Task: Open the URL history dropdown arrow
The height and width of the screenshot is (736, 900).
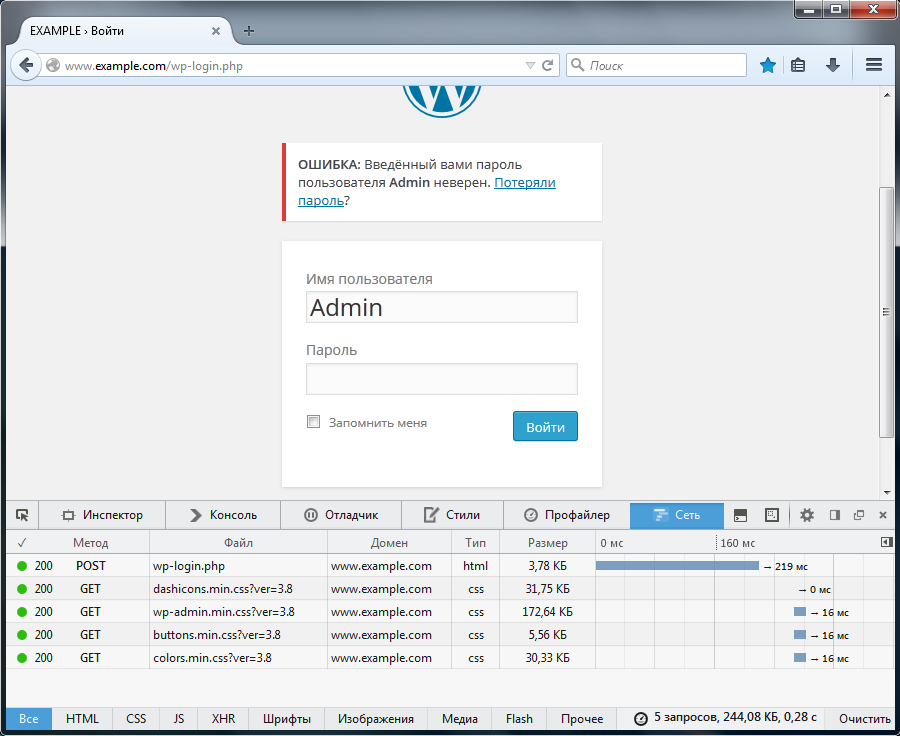Action: click(530, 65)
